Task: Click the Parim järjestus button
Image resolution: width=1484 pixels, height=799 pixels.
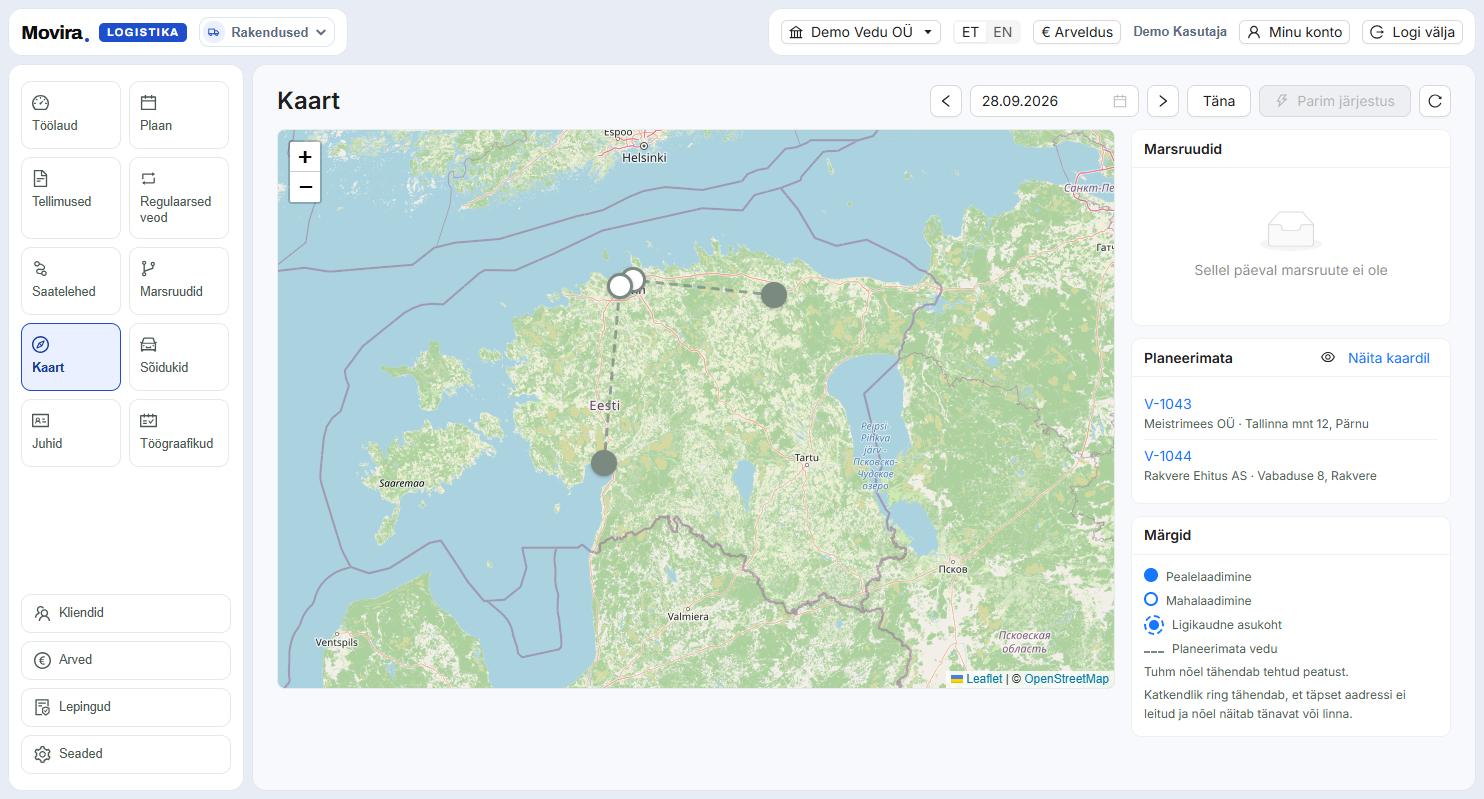Action: pos(1335,101)
